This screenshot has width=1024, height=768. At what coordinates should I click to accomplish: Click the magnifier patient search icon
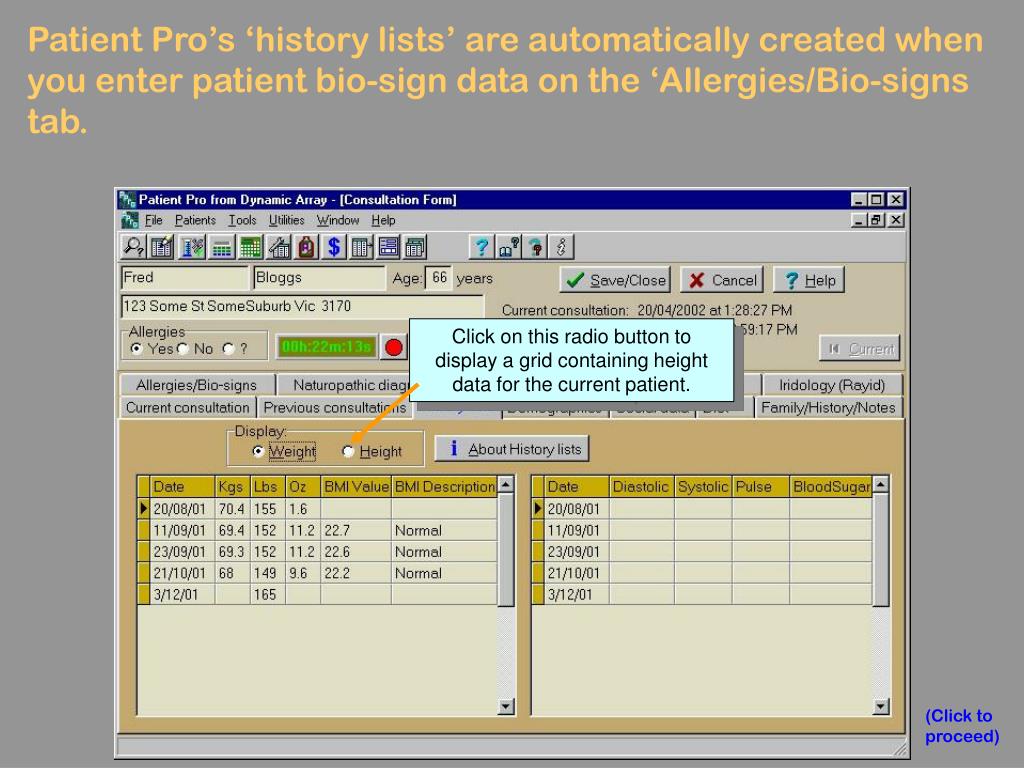coord(134,247)
